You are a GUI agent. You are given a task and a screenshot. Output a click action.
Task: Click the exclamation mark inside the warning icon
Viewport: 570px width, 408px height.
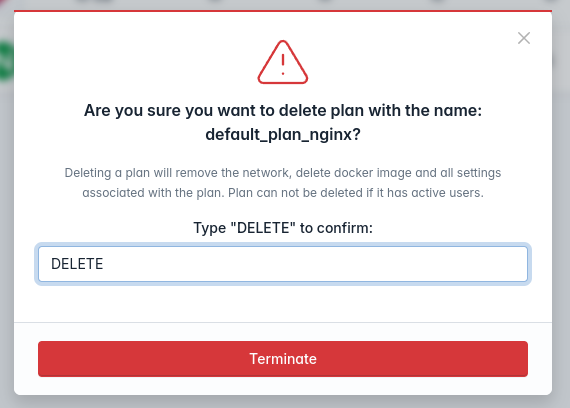(283, 64)
